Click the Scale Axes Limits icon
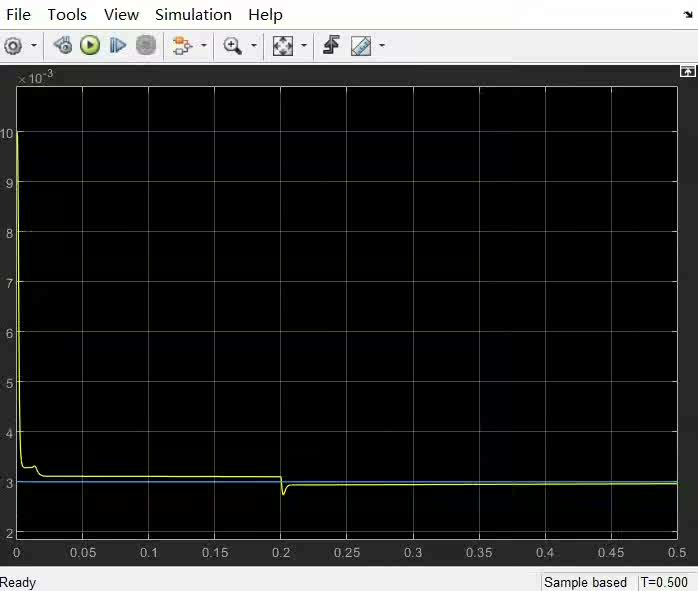Image resolution: width=698 pixels, height=591 pixels. click(x=283, y=45)
